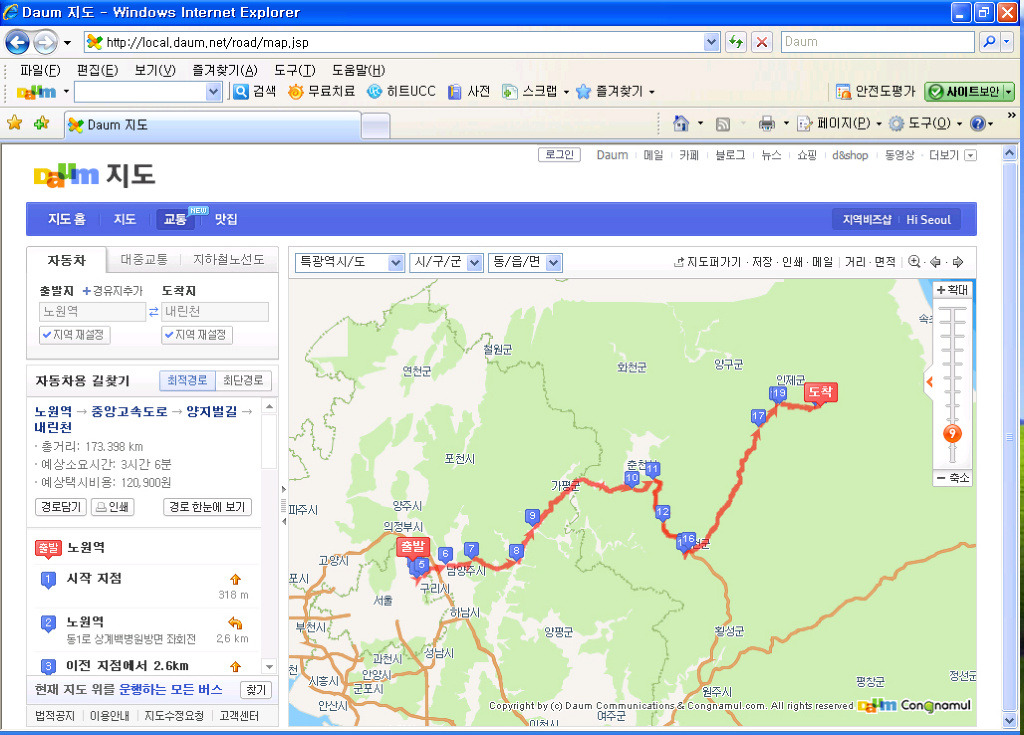Click the magnifier search icon beside Daum box
The image size is (1024, 735).
989,42
